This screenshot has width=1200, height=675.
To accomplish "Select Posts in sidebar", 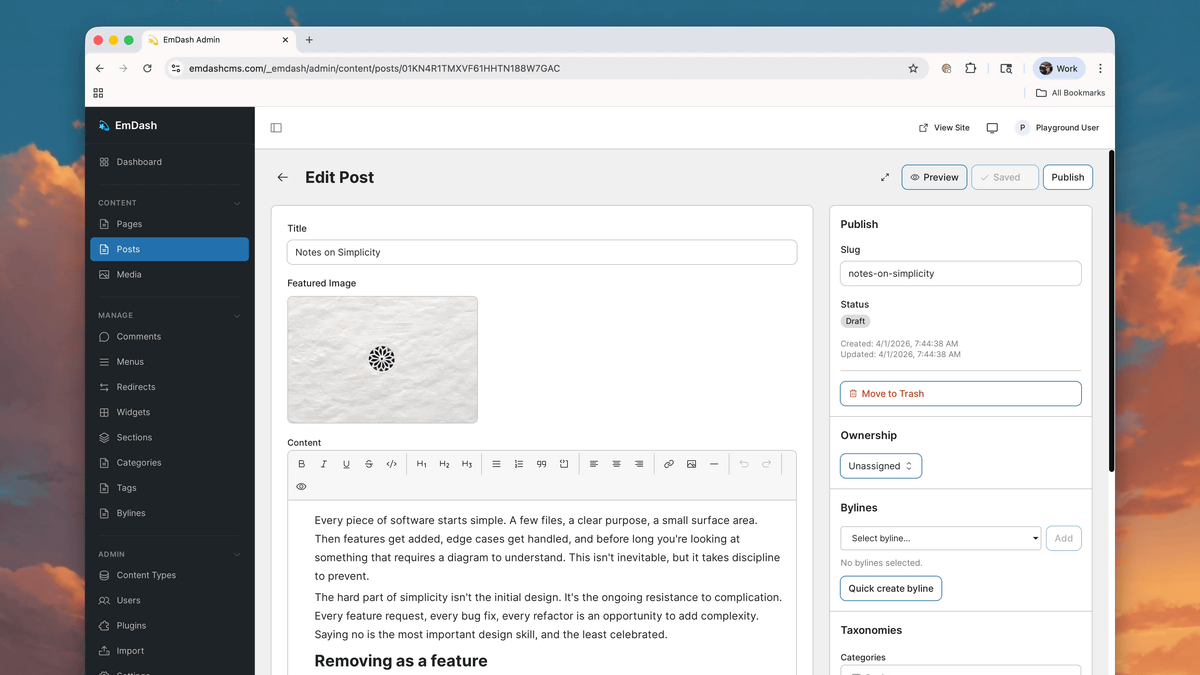I will [x=170, y=249].
